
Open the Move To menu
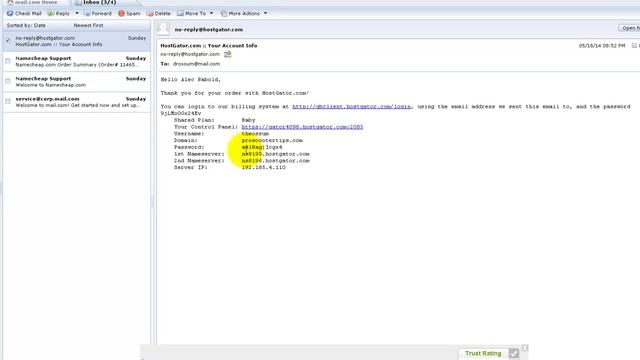pos(195,13)
